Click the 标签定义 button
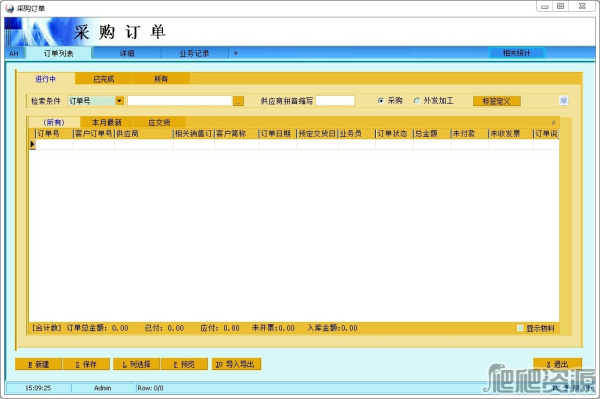600x399 pixels. pyautogui.click(x=496, y=101)
